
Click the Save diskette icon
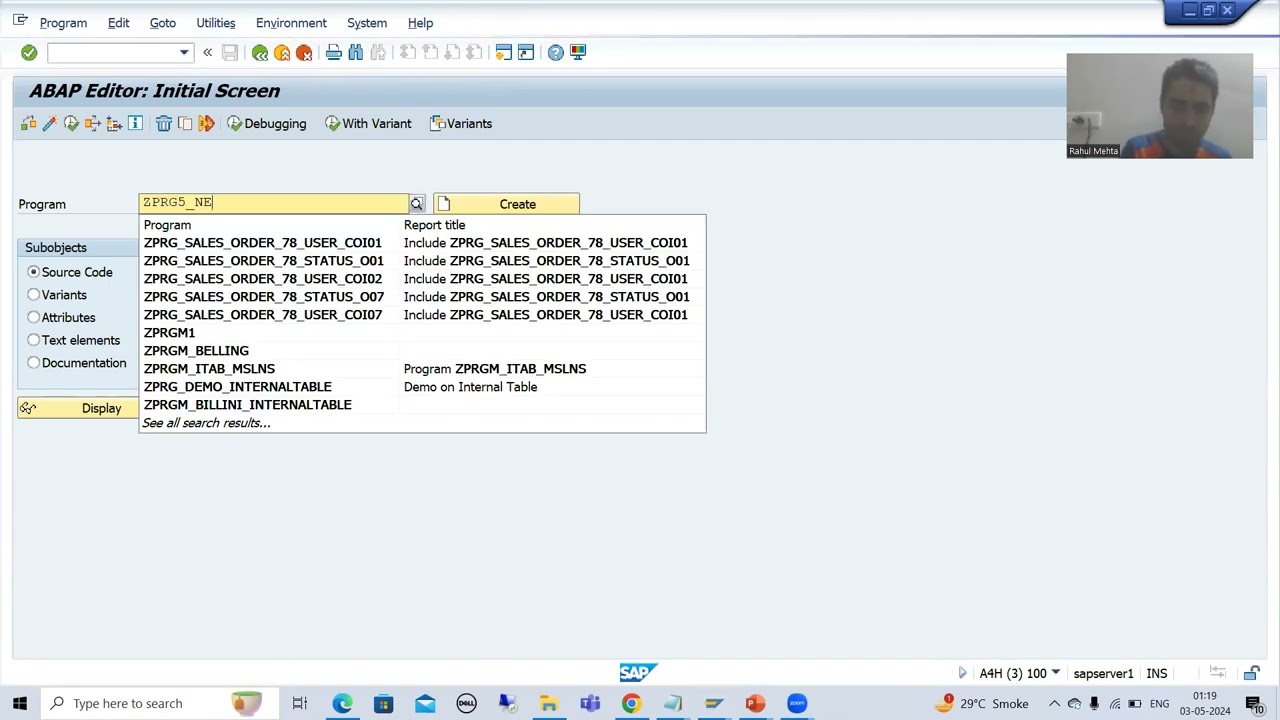[x=230, y=52]
